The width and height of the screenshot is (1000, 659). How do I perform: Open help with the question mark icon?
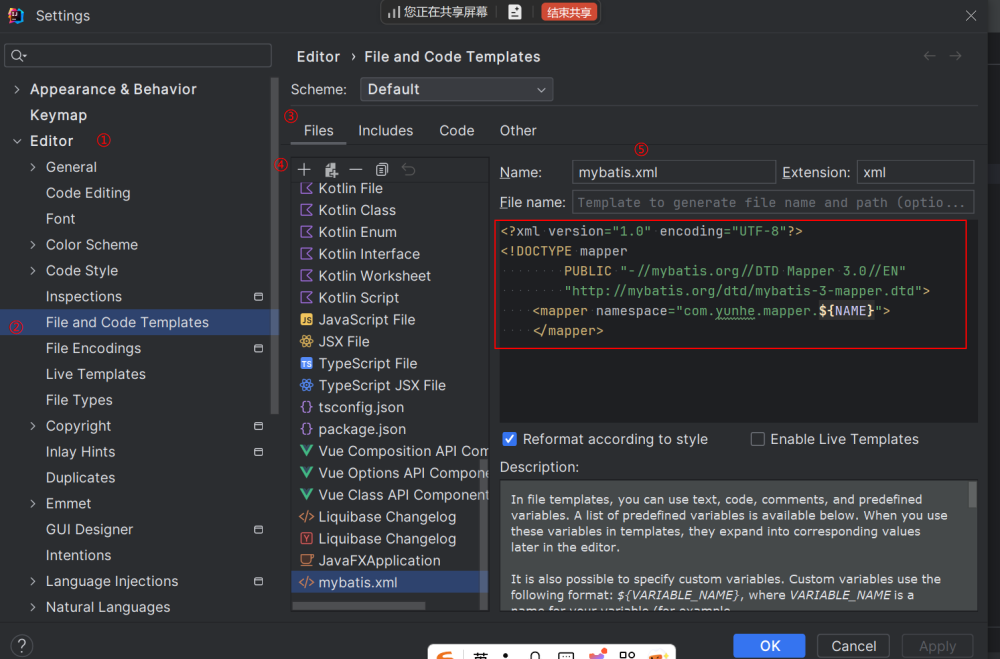(x=23, y=646)
